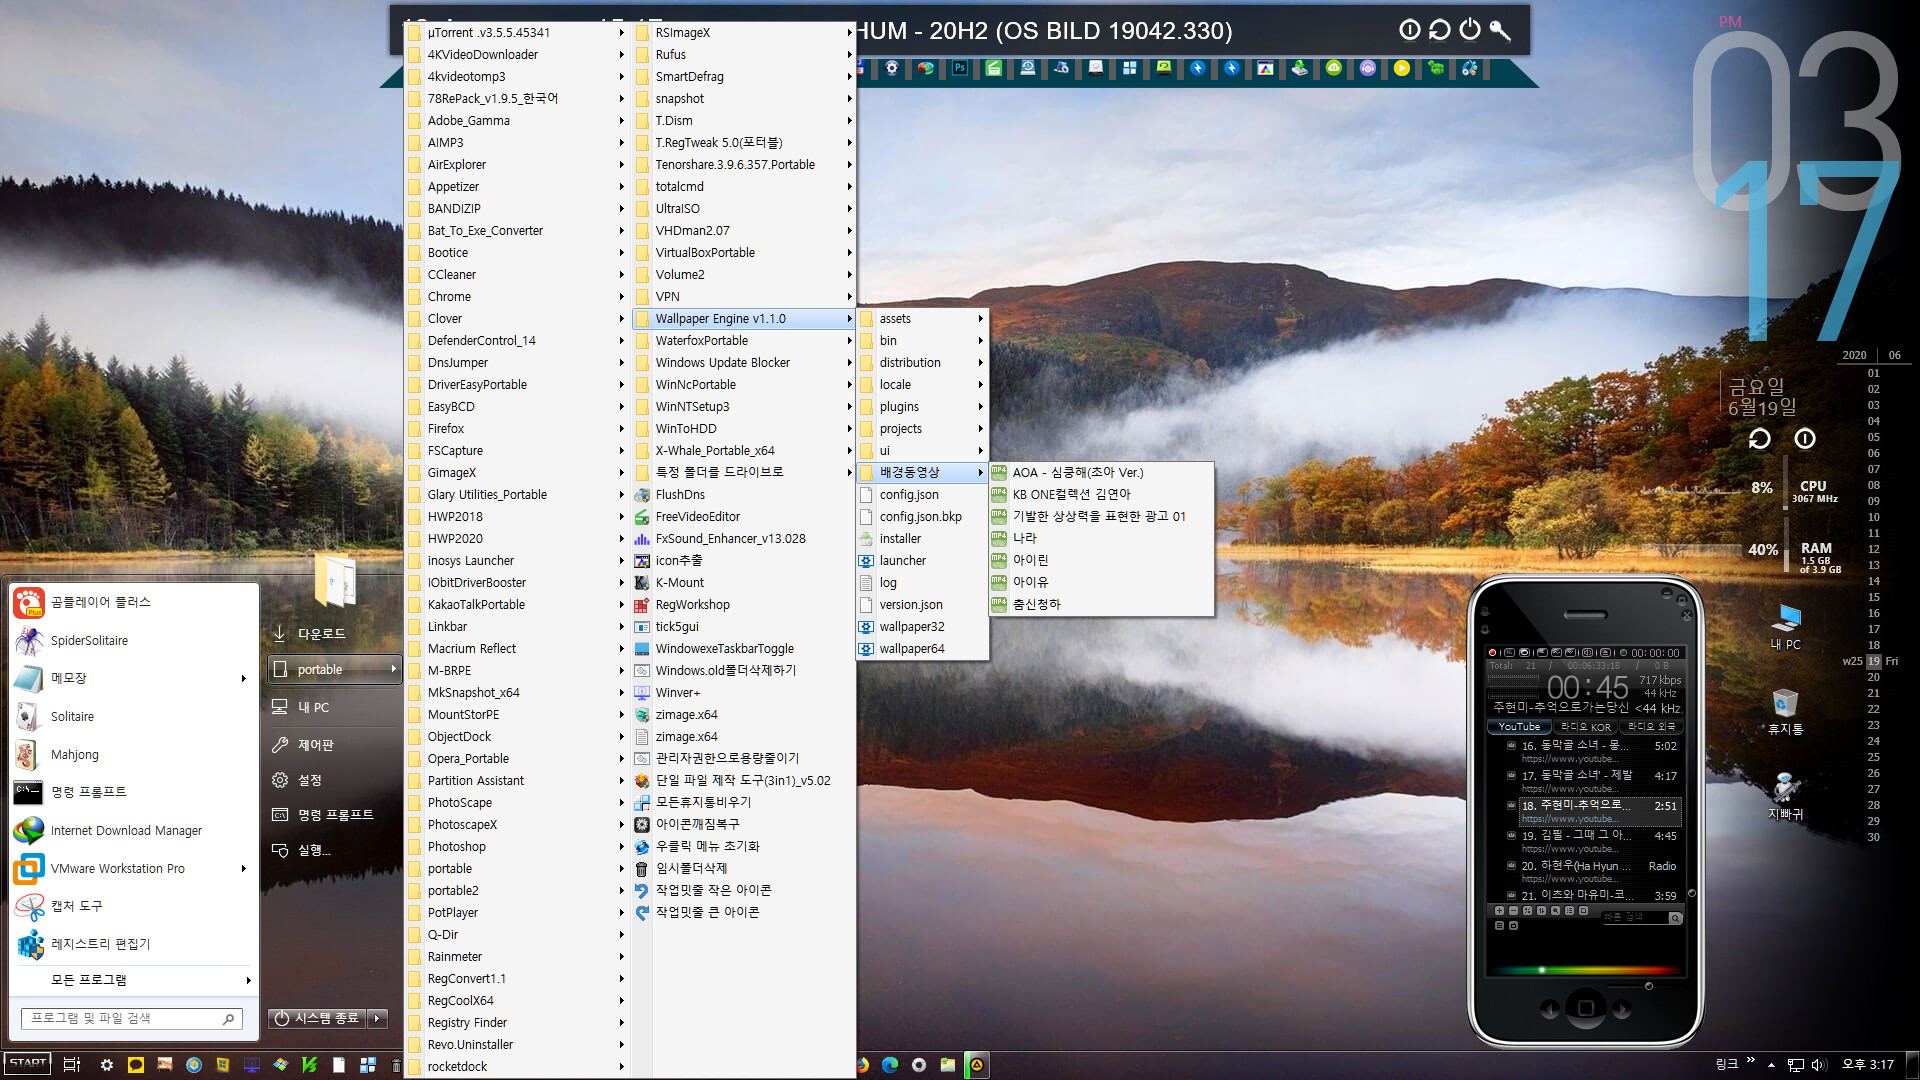Click the 빠른 검색 quick search field in the player
The height and width of the screenshot is (1080, 1920).
1637,917
